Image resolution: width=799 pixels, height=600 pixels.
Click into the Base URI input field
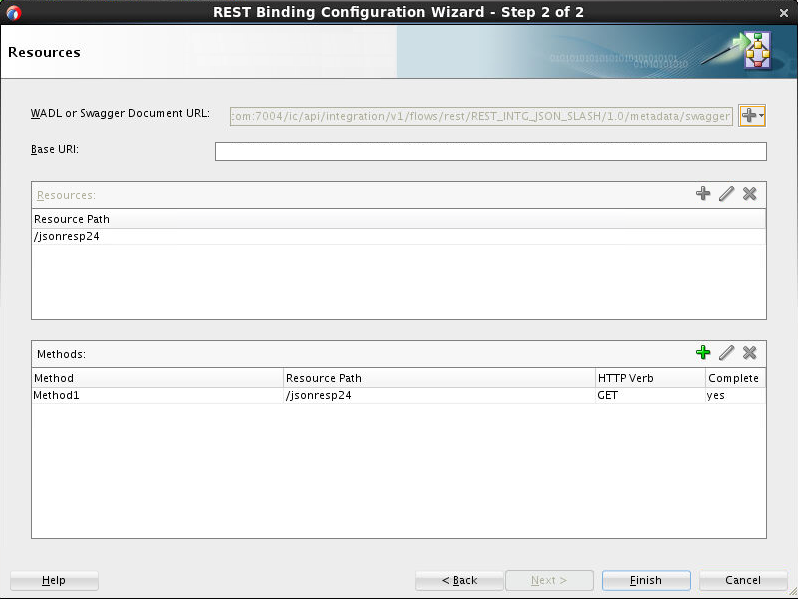pos(491,151)
